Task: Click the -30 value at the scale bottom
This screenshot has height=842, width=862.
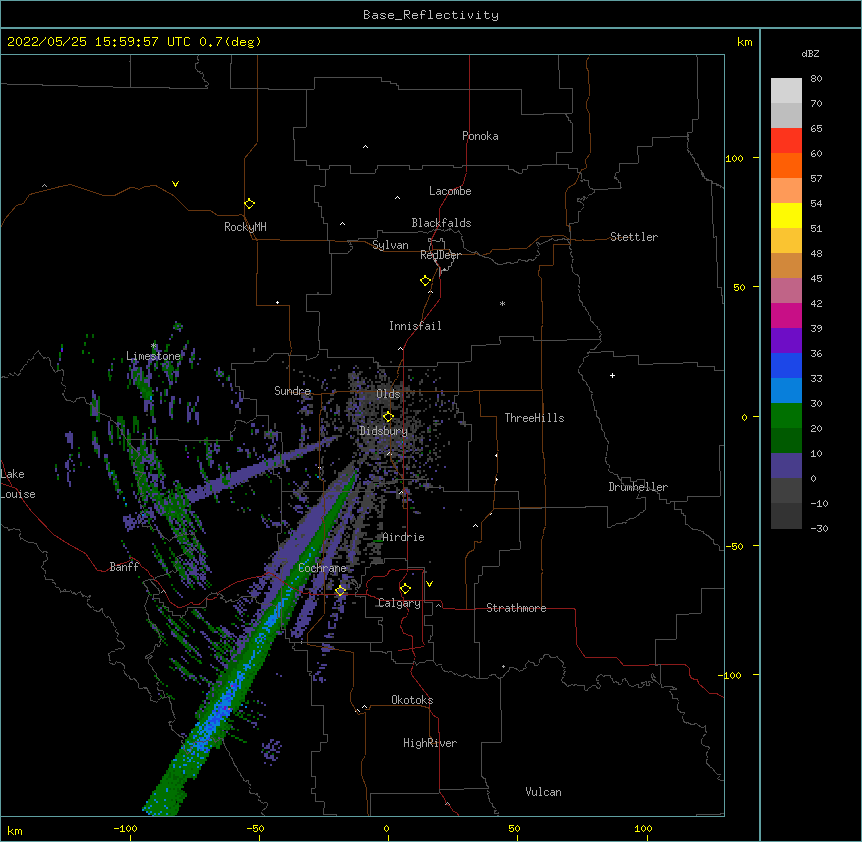Action: coord(819,529)
